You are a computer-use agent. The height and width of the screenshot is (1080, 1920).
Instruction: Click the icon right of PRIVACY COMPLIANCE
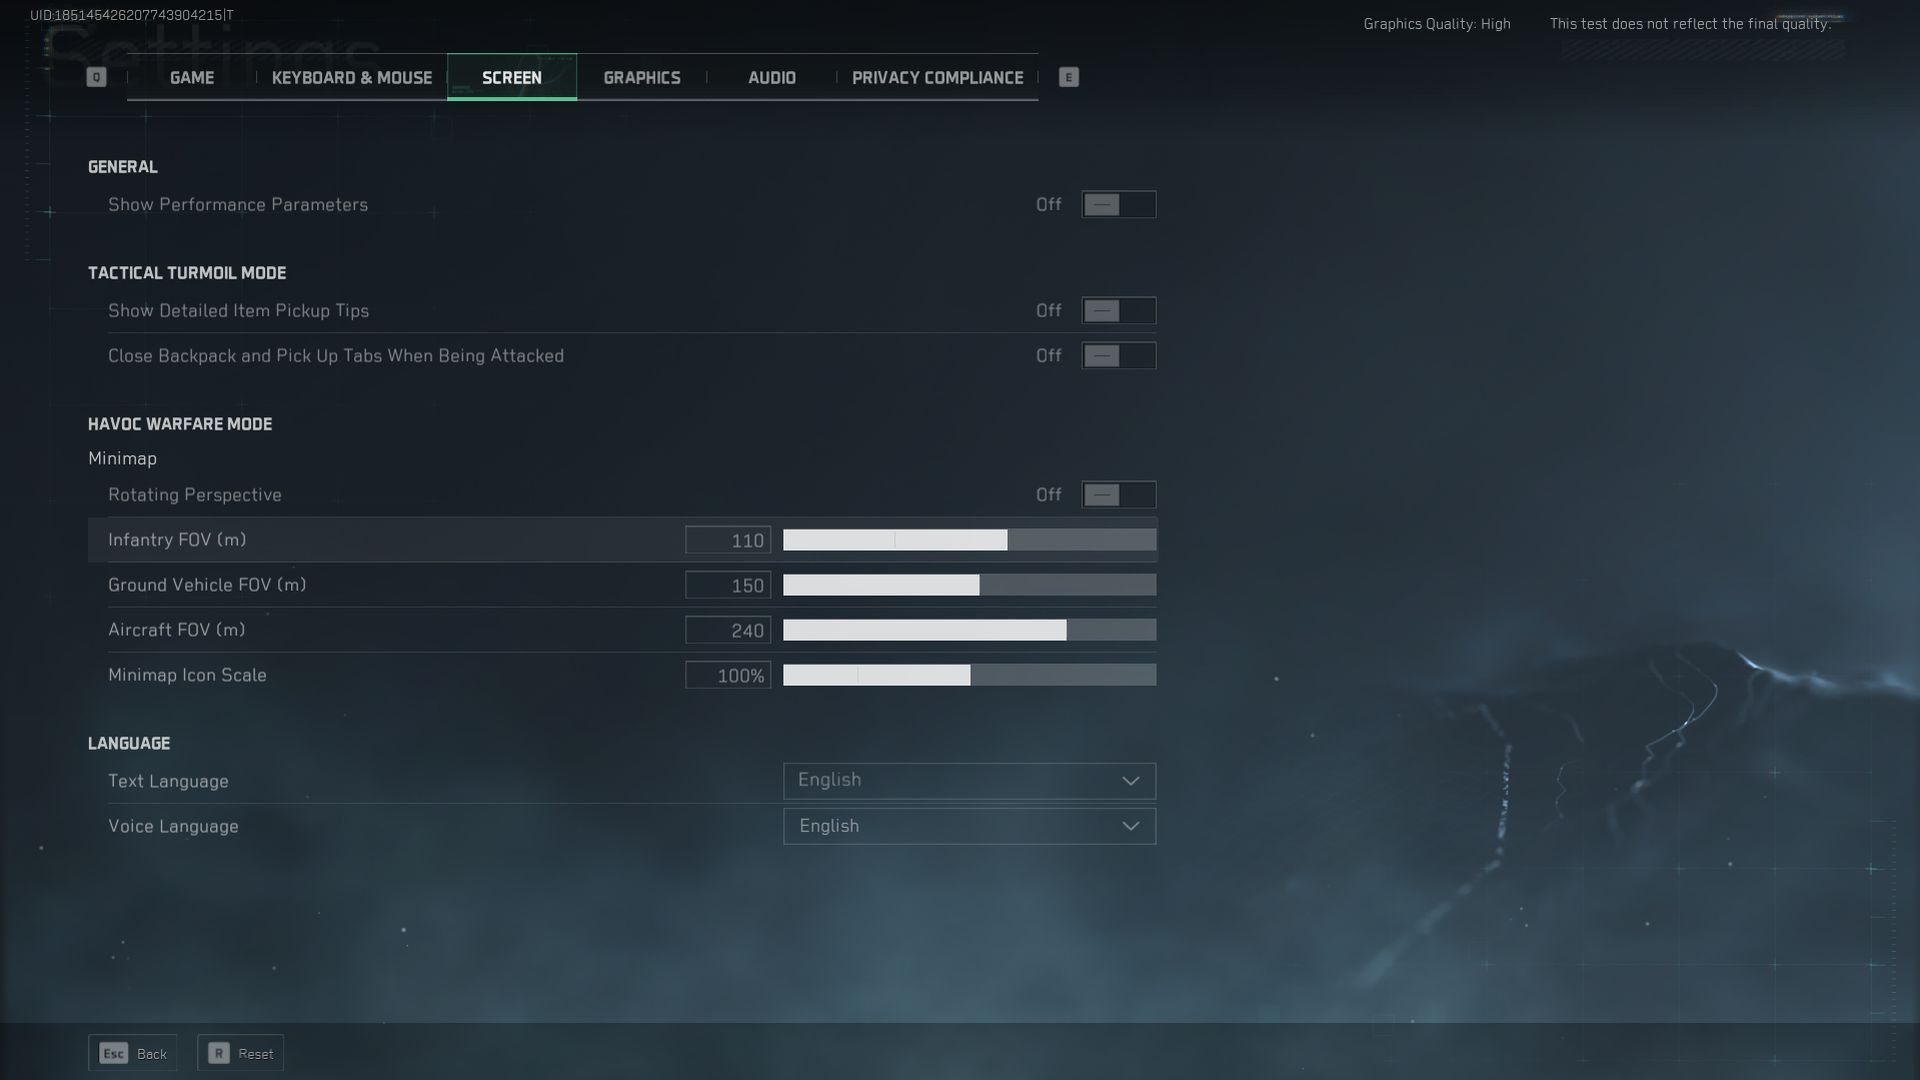coord(1068,75)
